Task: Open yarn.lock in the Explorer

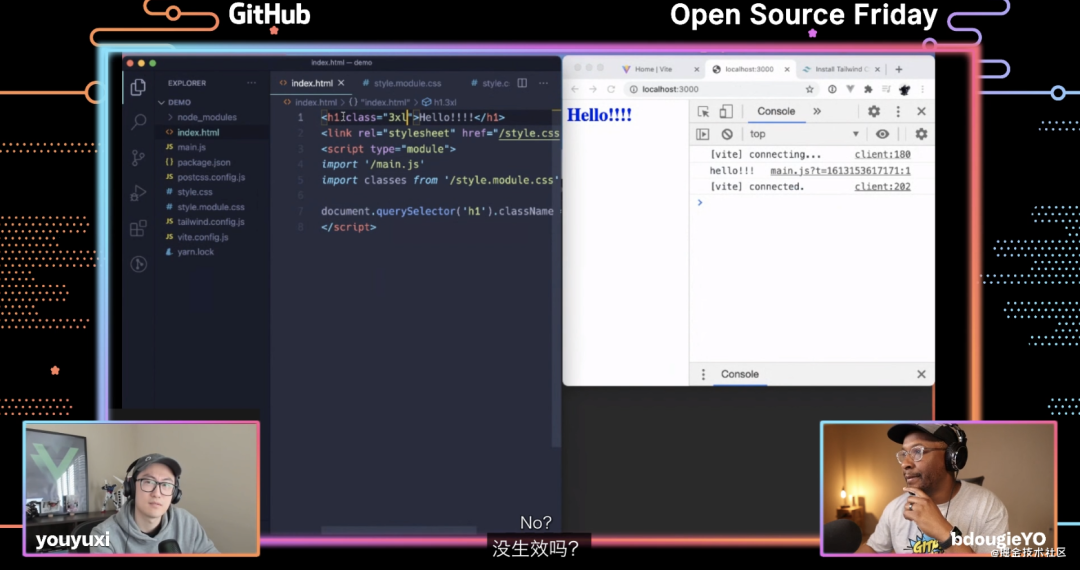Action: pos(196,252)
